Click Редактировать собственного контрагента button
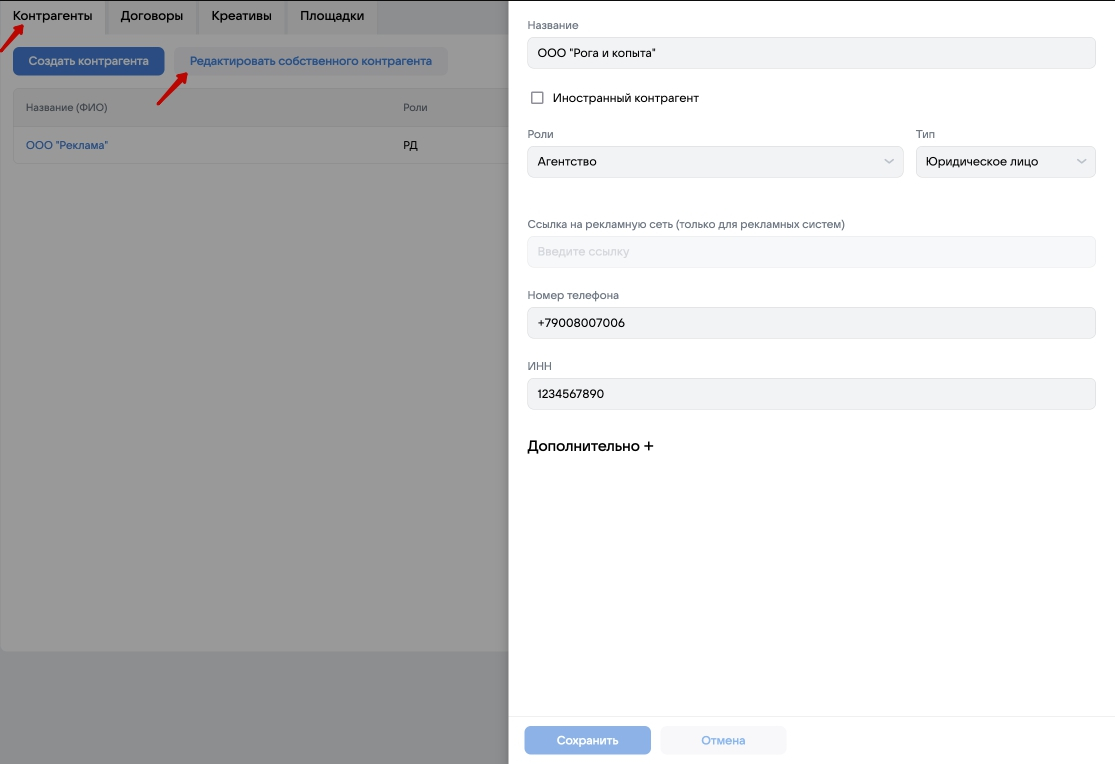 click(310, 61)
